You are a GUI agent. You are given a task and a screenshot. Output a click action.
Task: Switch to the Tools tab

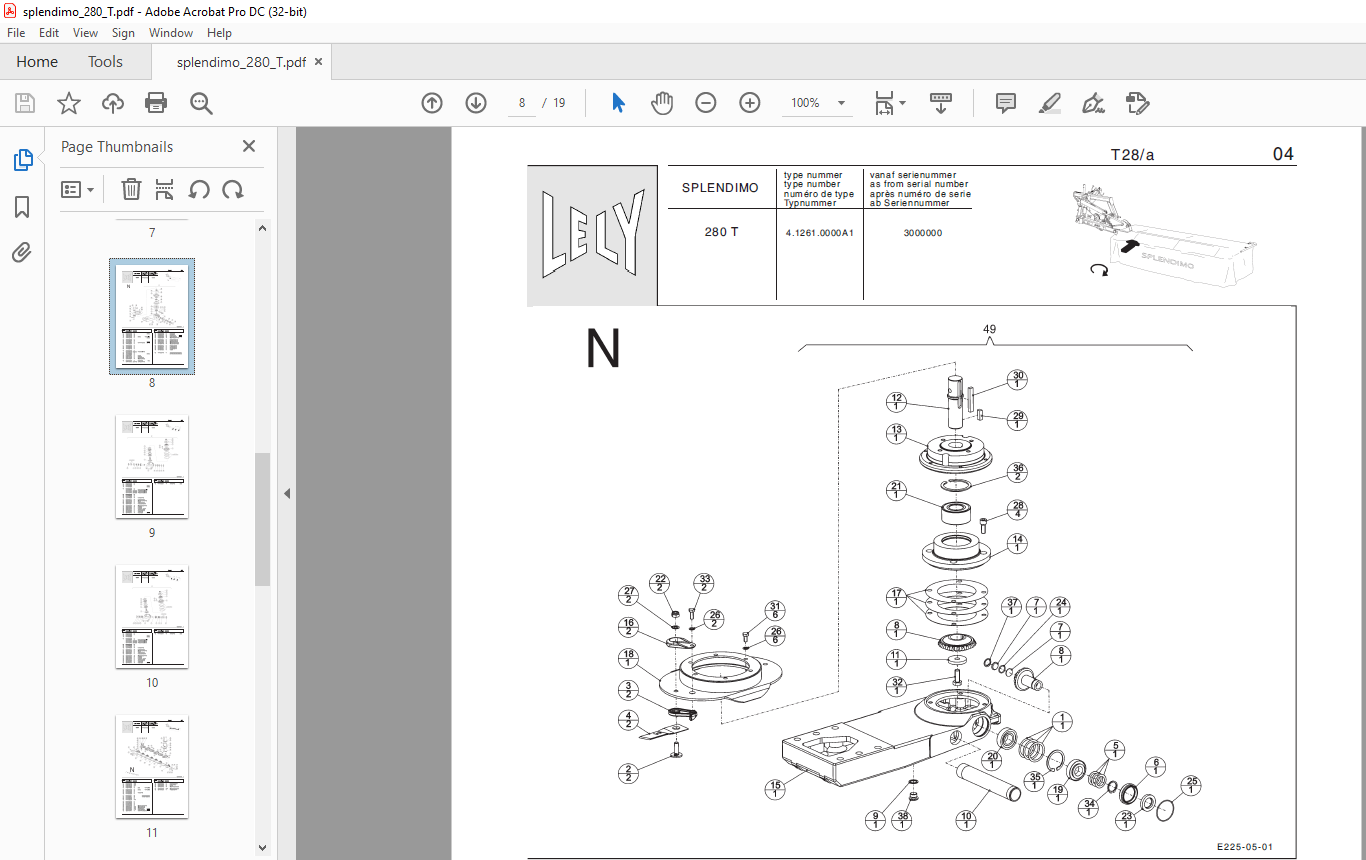click(105, 62)
